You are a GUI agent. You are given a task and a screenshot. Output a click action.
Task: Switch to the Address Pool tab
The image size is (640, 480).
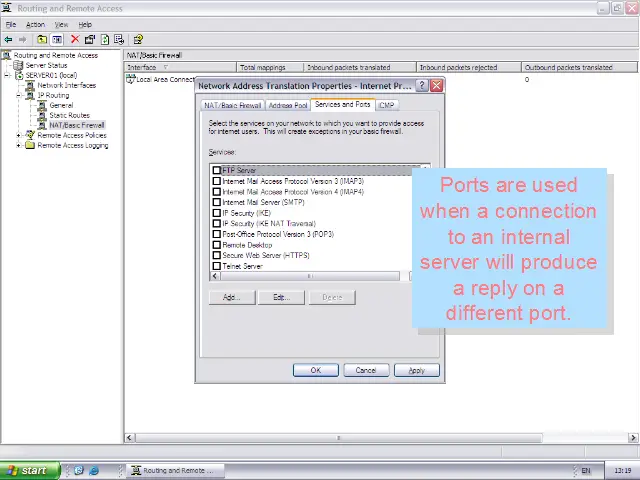[x=288, y=105]
